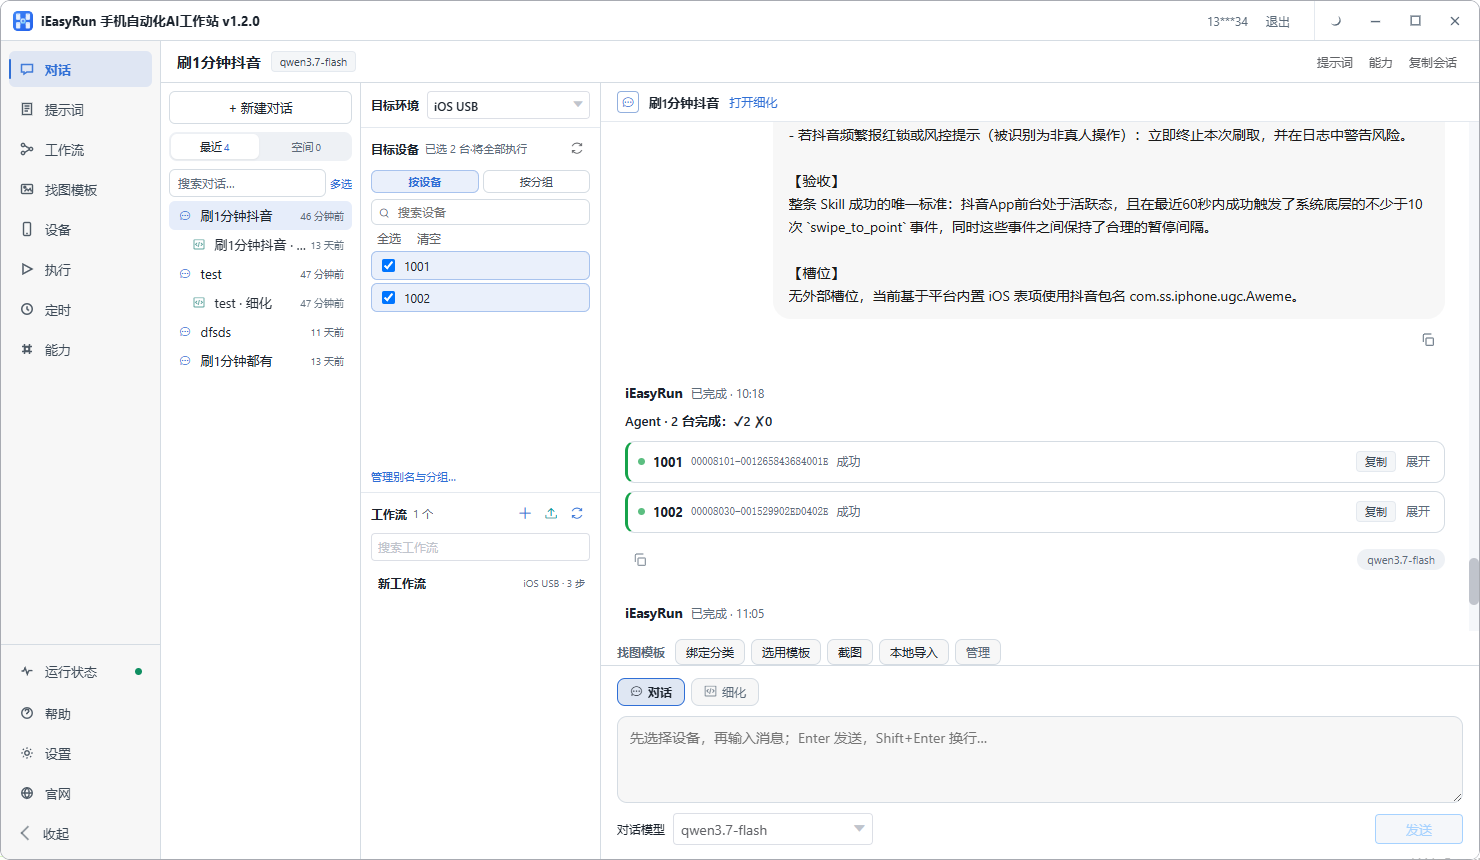Click the magnifier icon in 搜索设备 box
The image size is (1480, 860).
tap(384, 213)
